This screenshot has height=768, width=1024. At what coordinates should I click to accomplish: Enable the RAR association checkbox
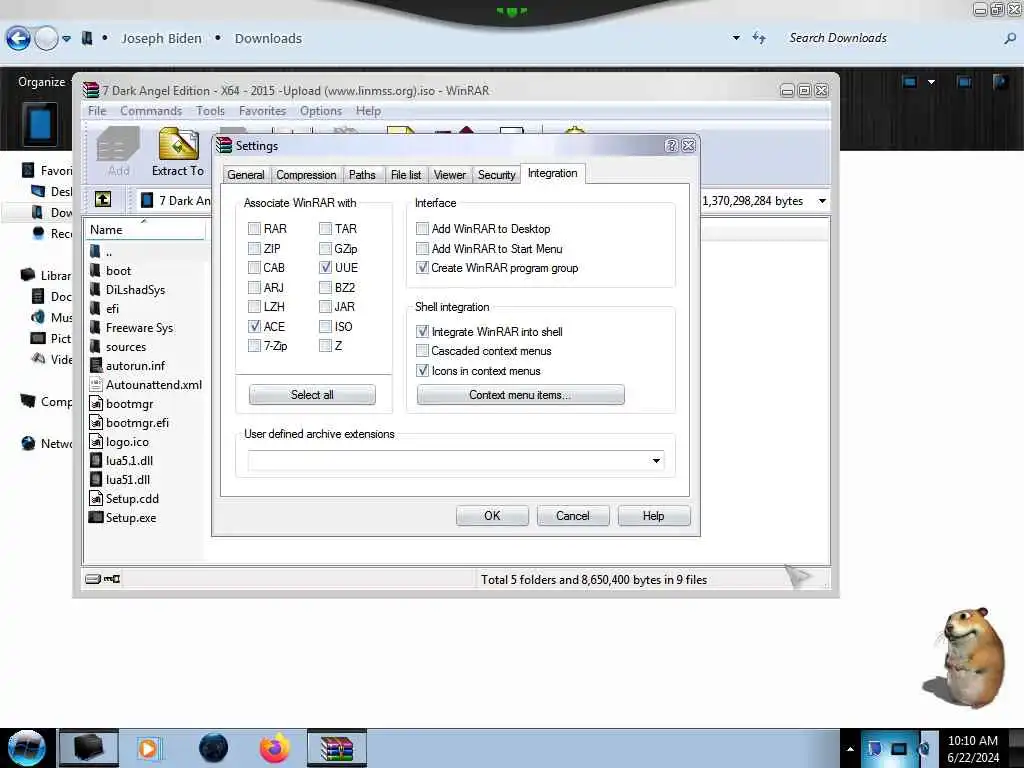click(254, 229)
